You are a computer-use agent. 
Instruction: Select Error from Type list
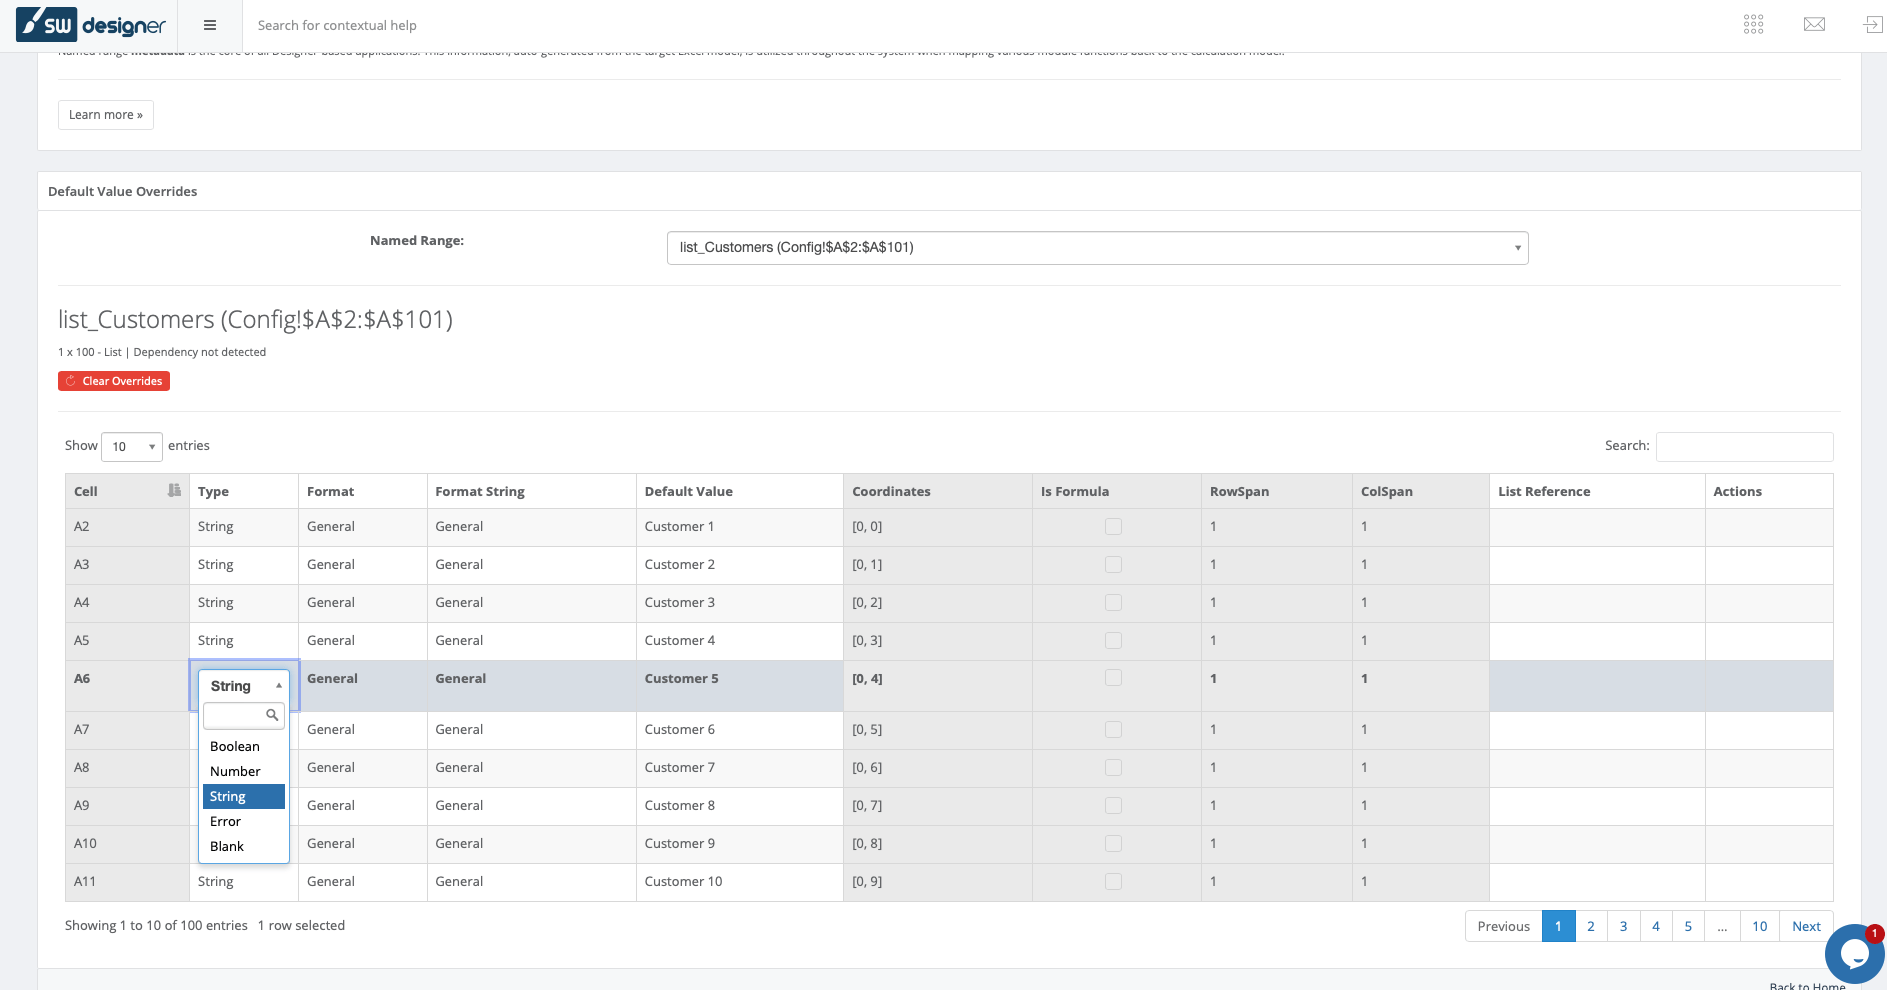(244, 822)
